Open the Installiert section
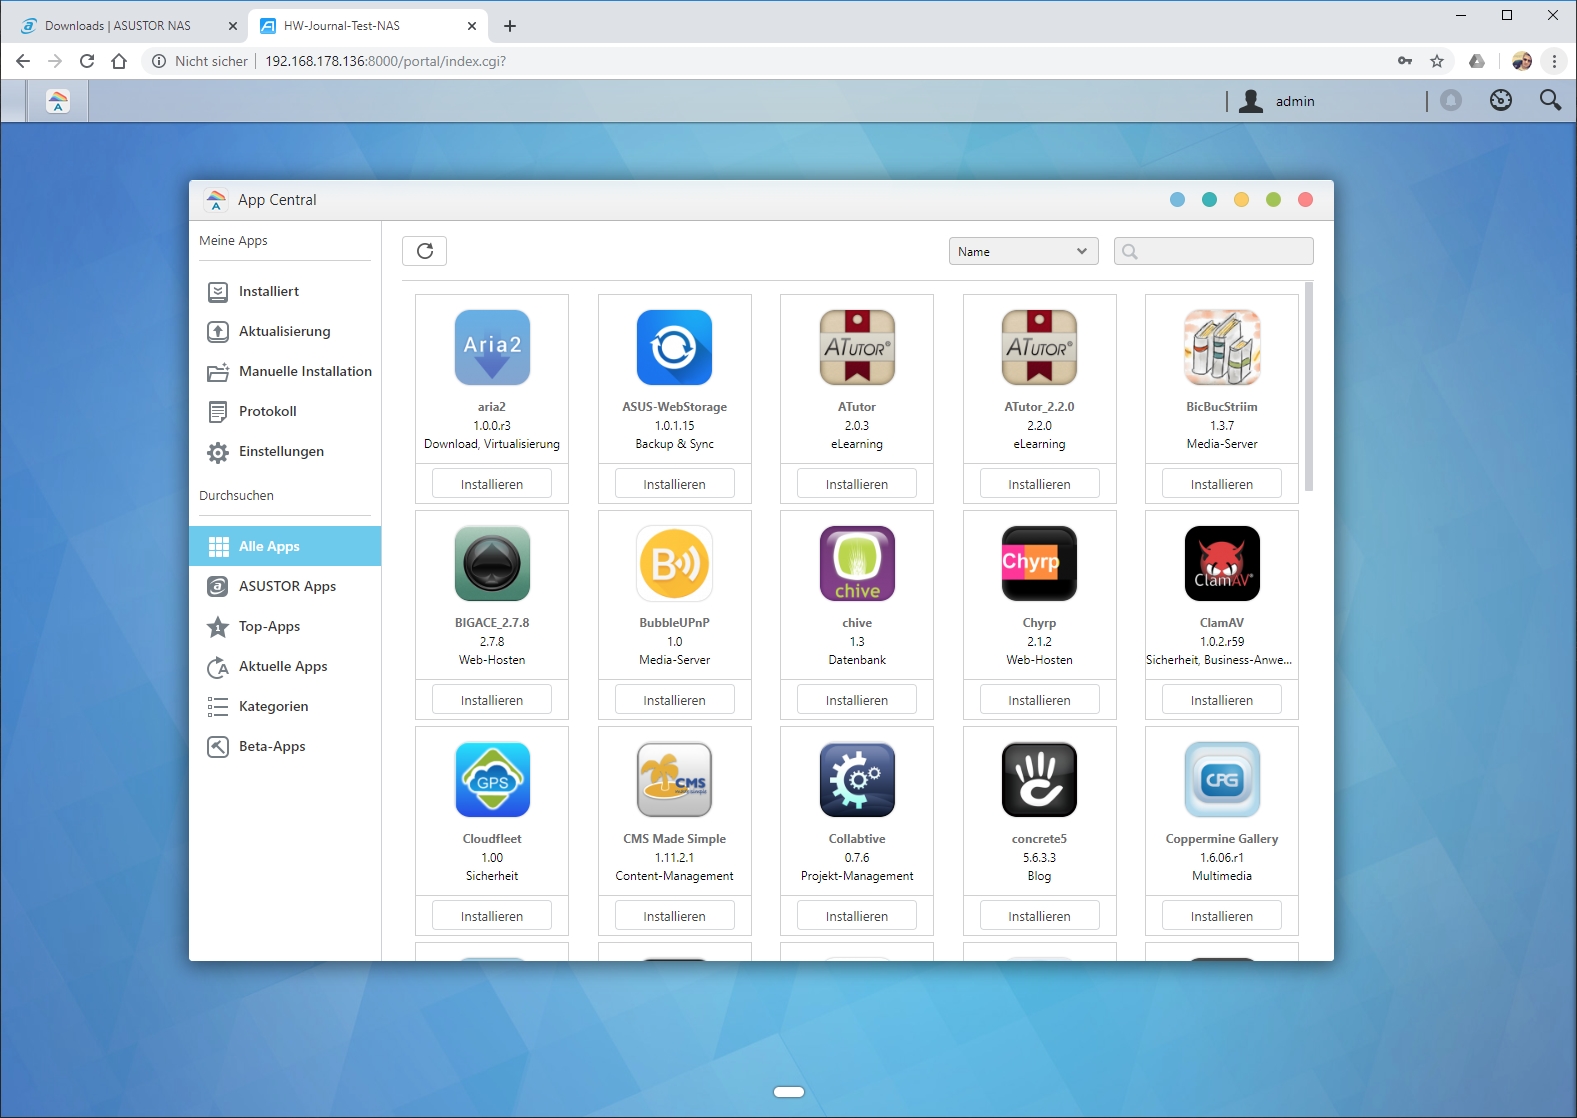1577x1118 pixels. click(285, 291)
